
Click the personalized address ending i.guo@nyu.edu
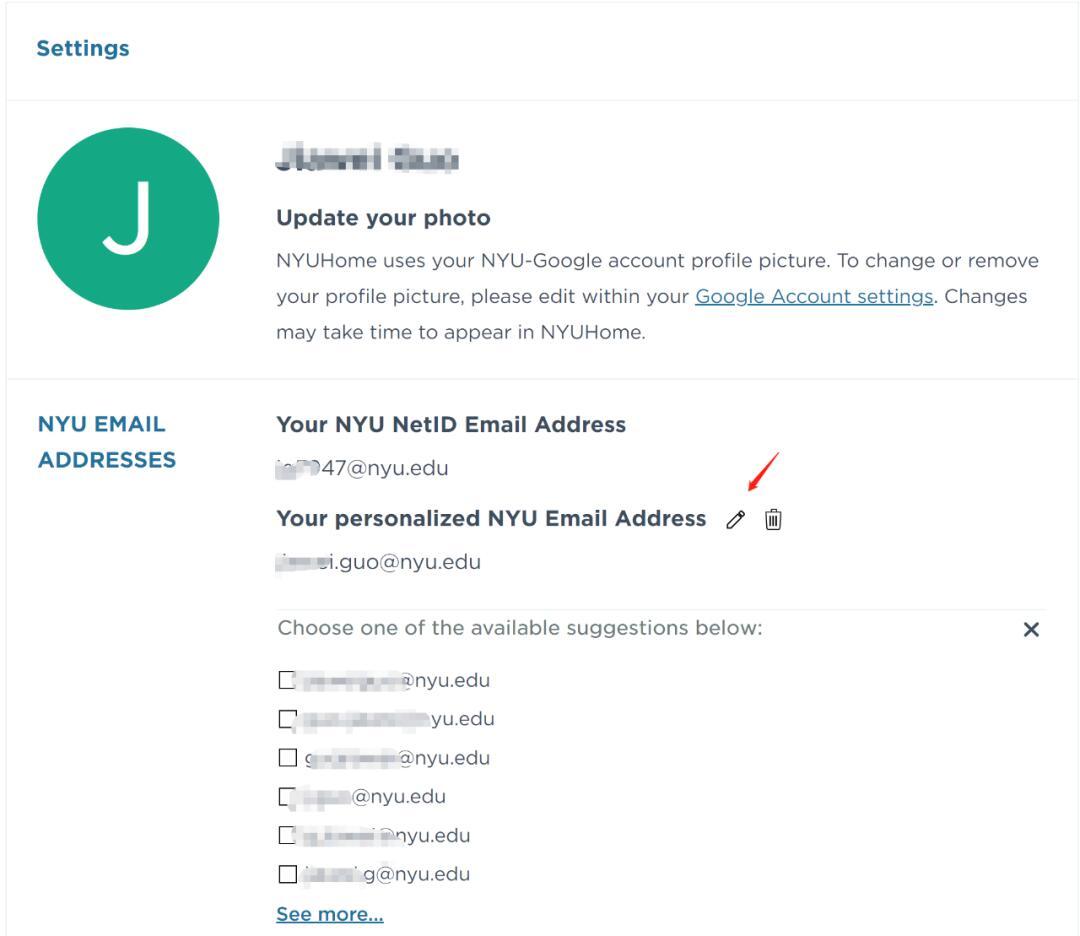(x=378, y=562)
